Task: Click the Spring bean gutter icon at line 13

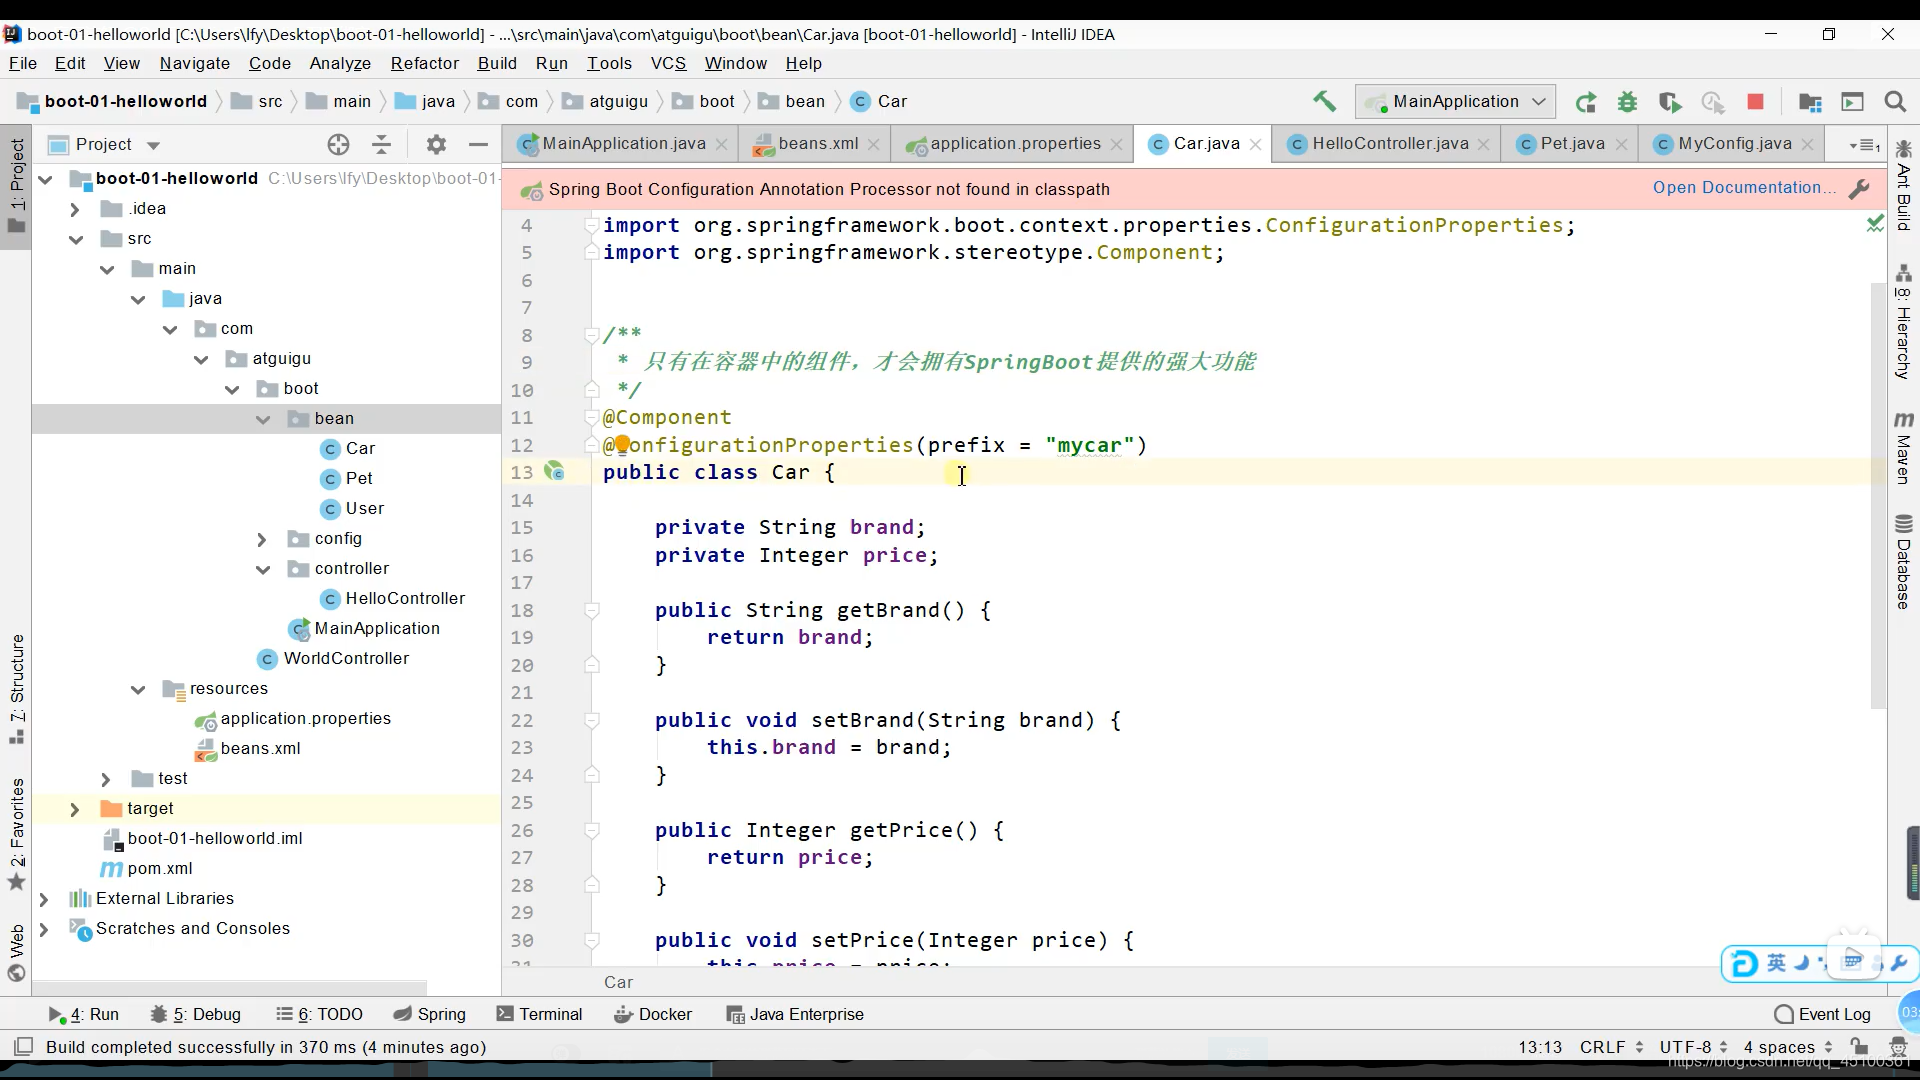Action: (554, 471)
